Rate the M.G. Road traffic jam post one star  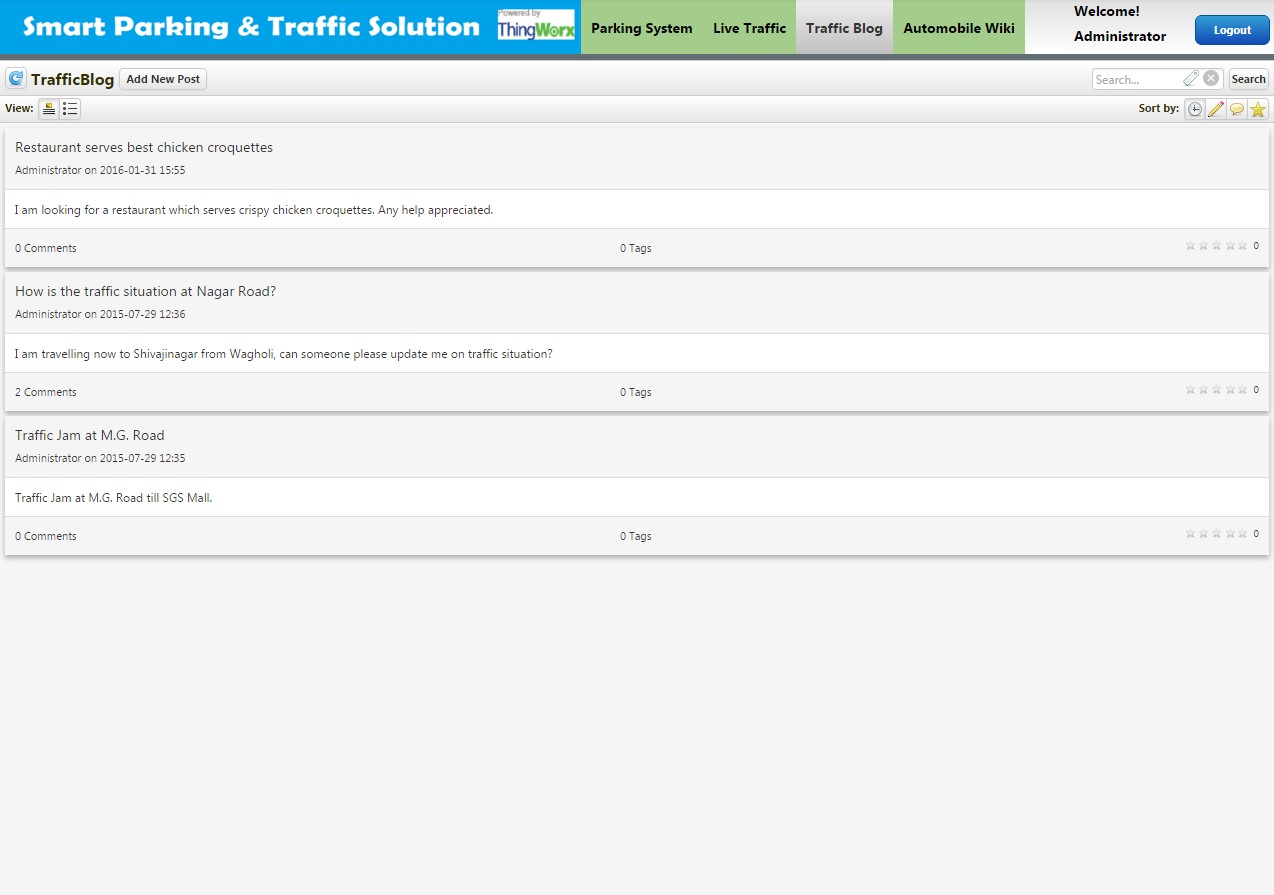pos(1191,533)
